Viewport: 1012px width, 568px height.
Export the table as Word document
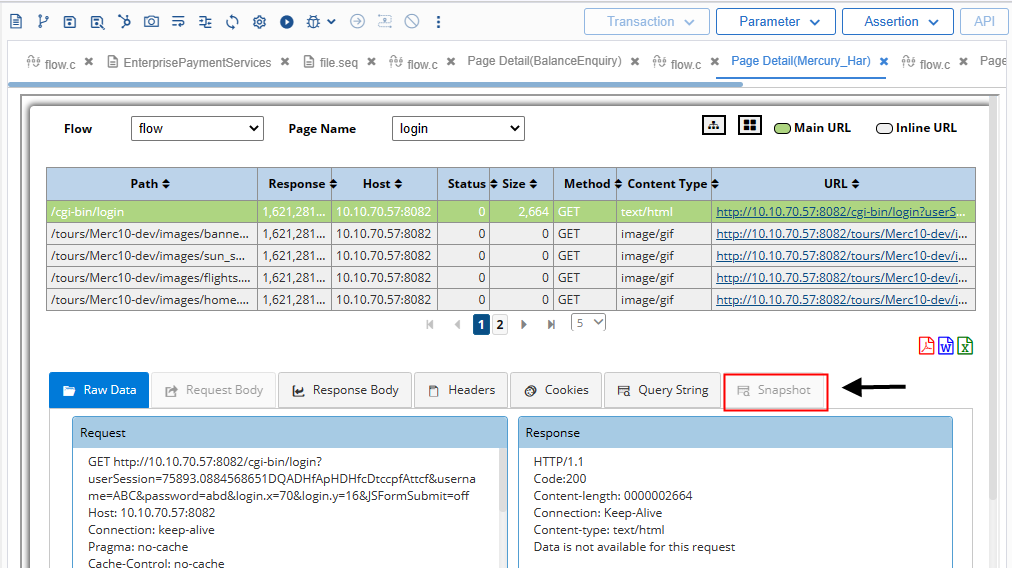click(946, 346)
